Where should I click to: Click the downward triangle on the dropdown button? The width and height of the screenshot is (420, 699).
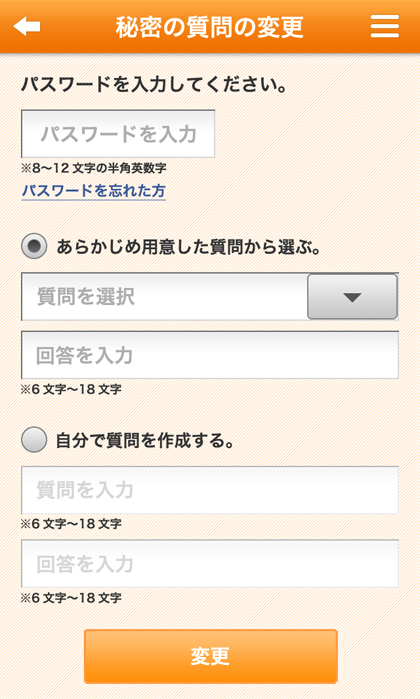click(352, 297)
